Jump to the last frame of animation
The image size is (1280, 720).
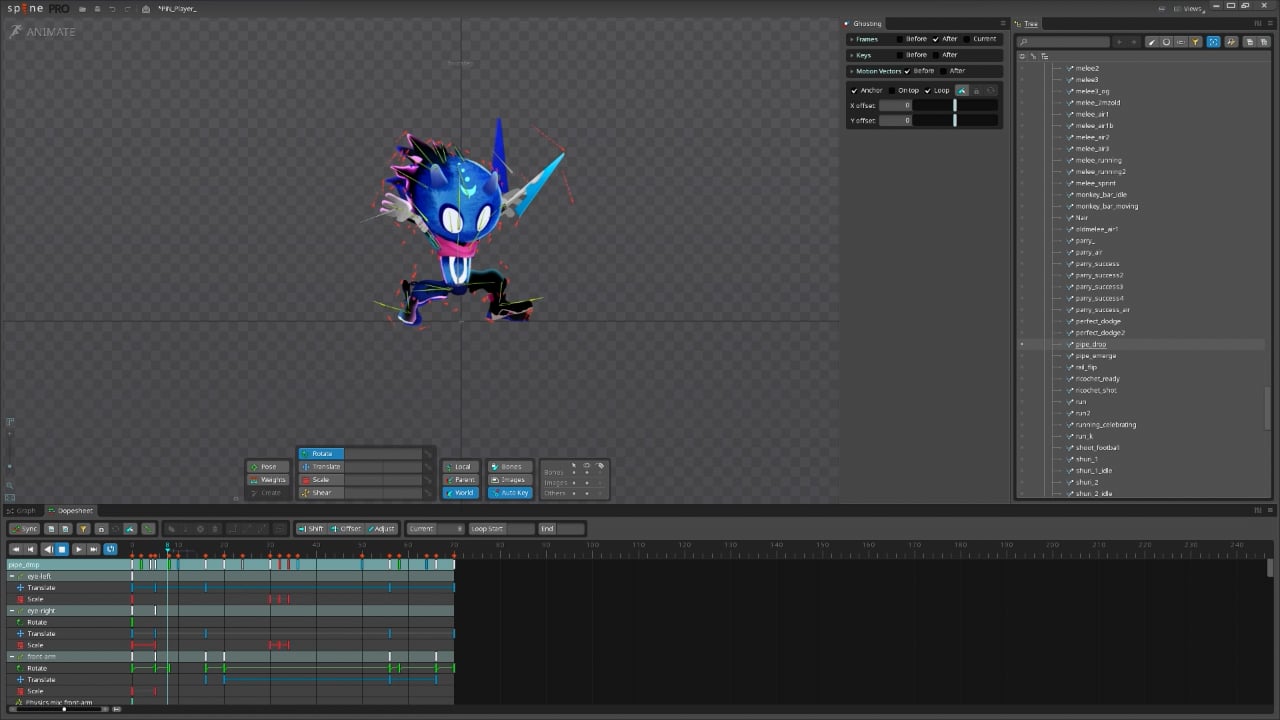94,549
